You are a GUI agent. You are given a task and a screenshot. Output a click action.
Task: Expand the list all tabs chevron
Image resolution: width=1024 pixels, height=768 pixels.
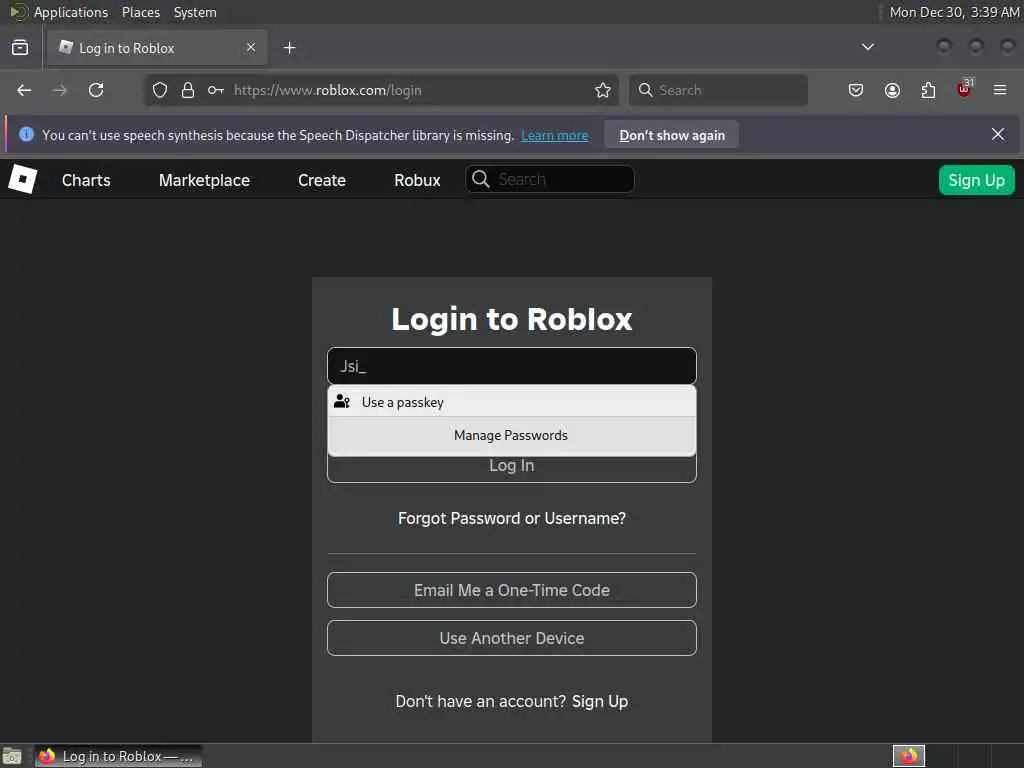pos(867,47)
